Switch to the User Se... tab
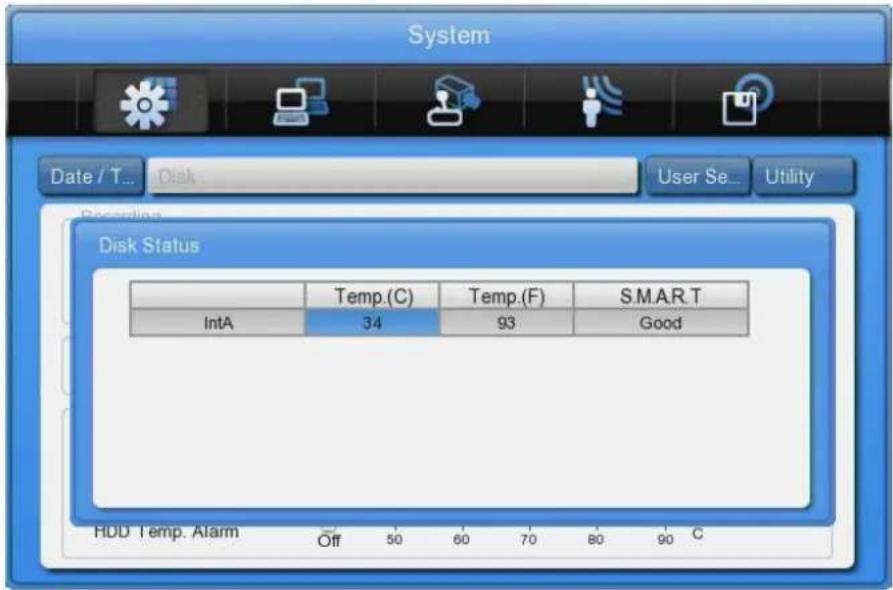The width and height of the screenshot is (893, 590). point(698,176)
